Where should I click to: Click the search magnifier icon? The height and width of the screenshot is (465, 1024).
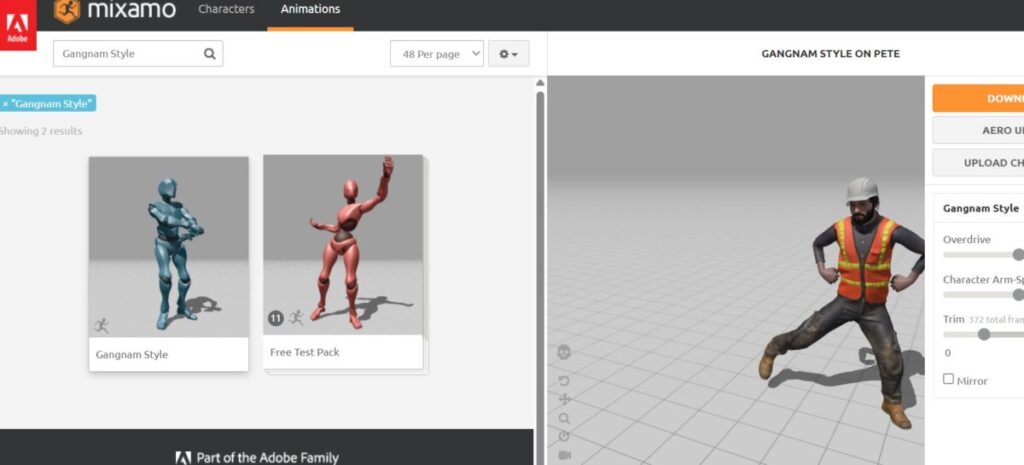[x=209, y=54]
